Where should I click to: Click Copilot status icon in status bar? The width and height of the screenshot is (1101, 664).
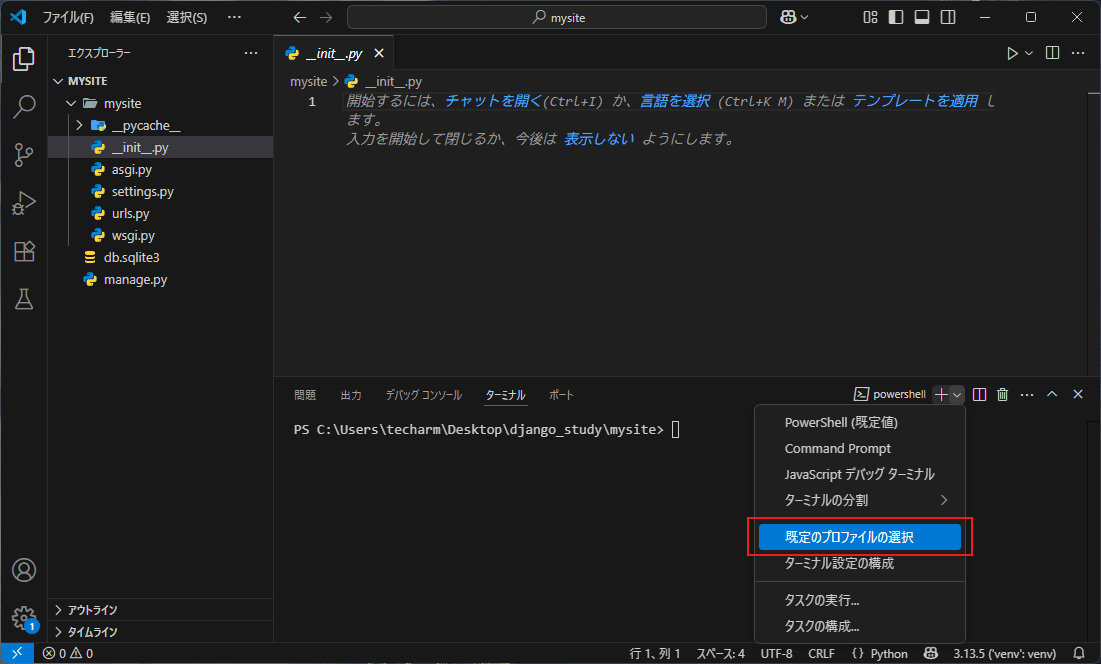click(x=930, y=653)
